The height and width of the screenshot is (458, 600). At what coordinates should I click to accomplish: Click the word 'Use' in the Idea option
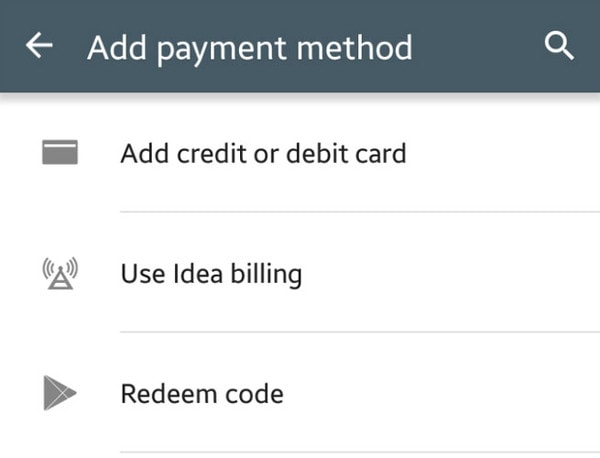click(x=143, y=274)
